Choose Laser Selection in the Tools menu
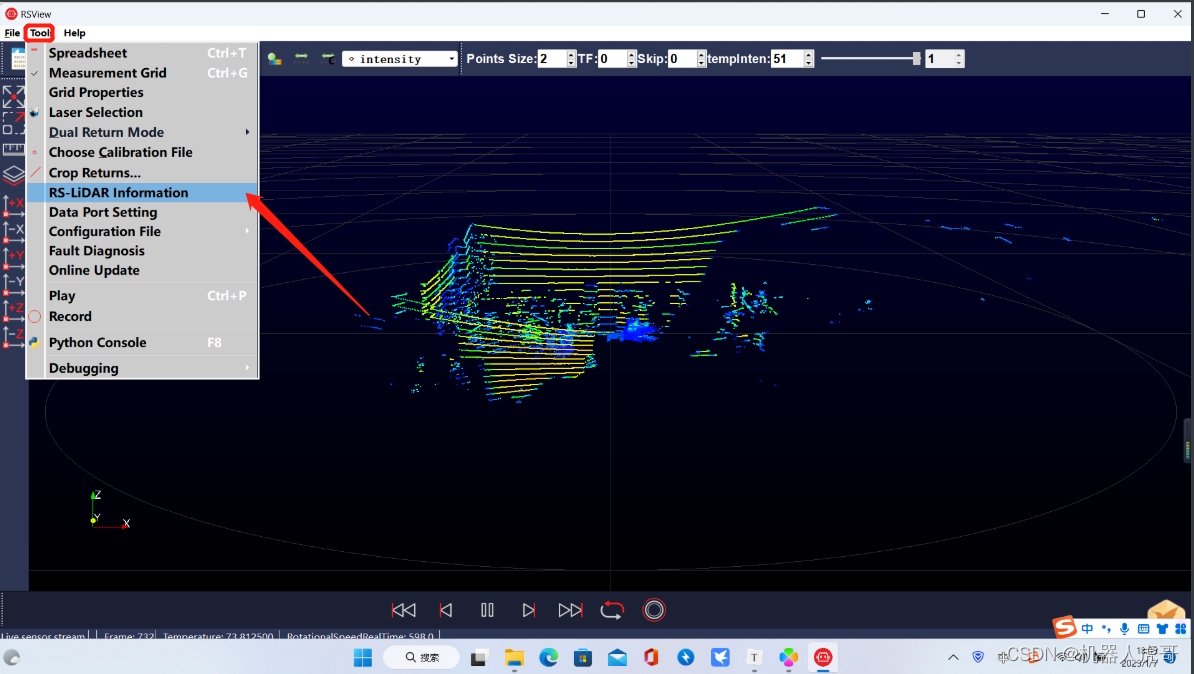Viewport: 1194px width, 674px height. point(142,112)
